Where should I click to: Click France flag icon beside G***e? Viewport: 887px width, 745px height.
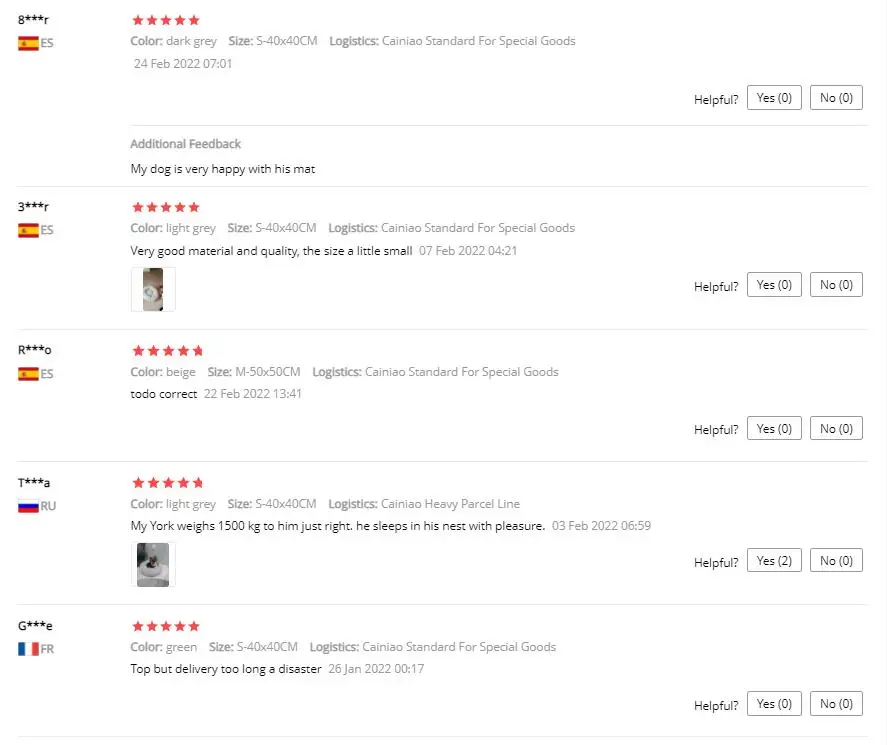[x=28, y=649]
